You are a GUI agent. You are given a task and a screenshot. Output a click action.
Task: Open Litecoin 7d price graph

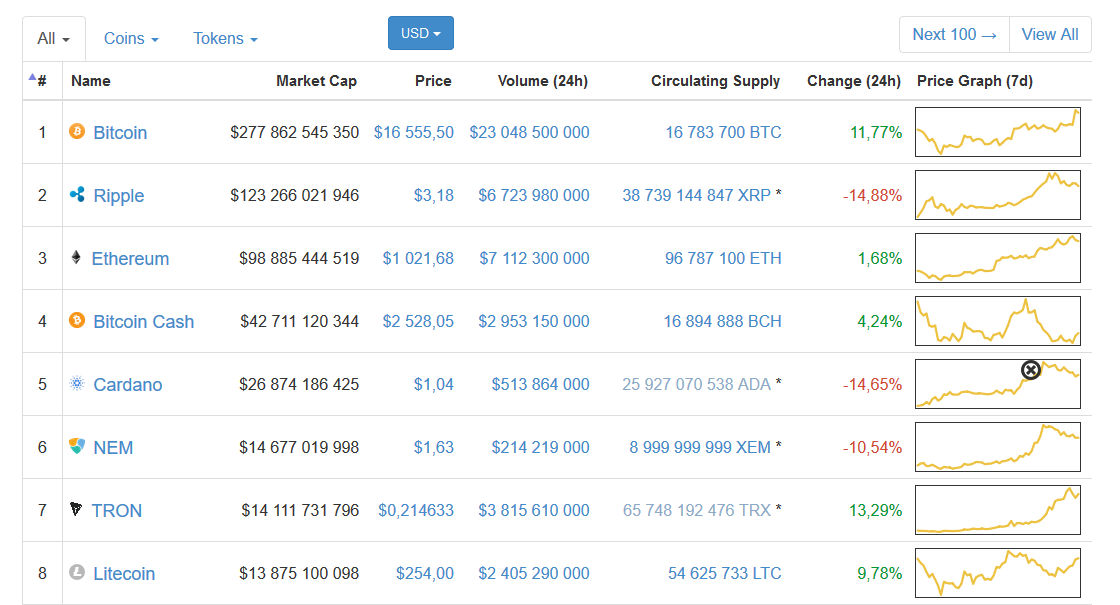coord(998,573)
